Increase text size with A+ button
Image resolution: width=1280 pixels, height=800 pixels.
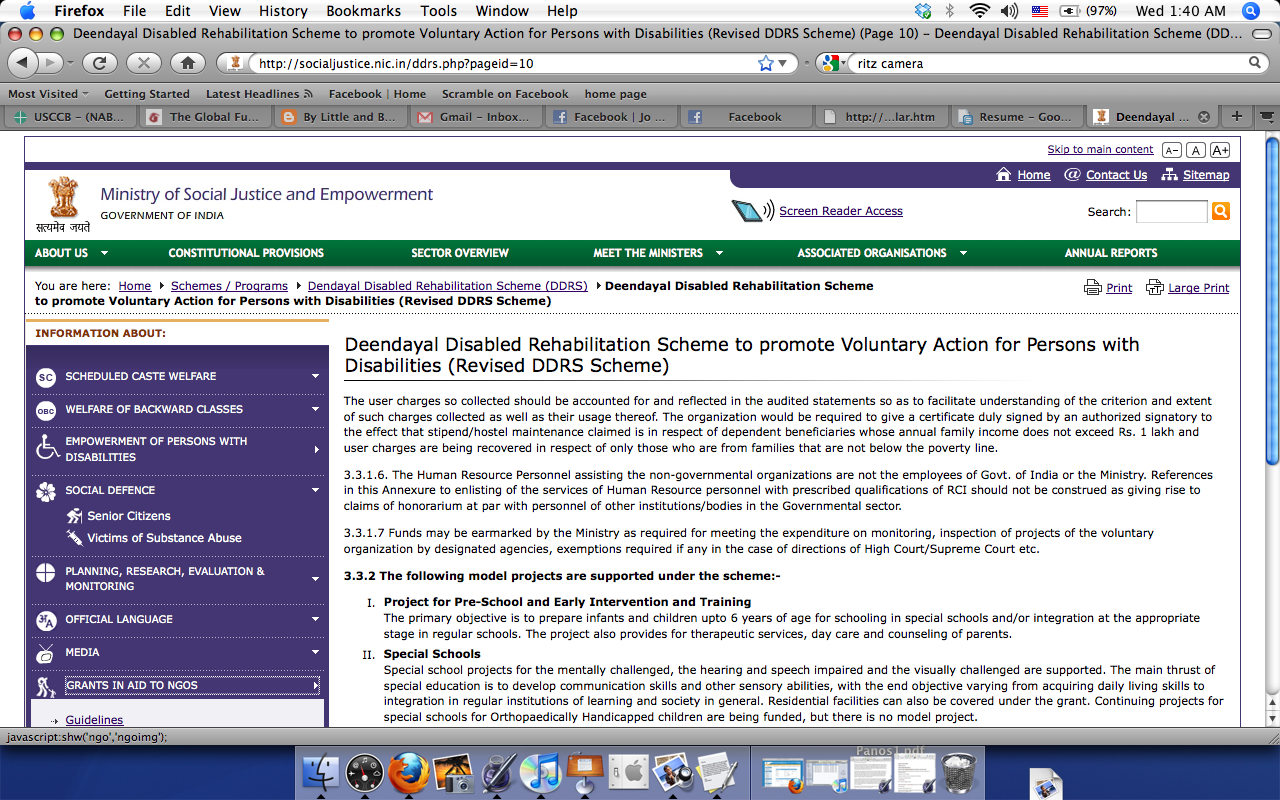(x=1220, y=150)
